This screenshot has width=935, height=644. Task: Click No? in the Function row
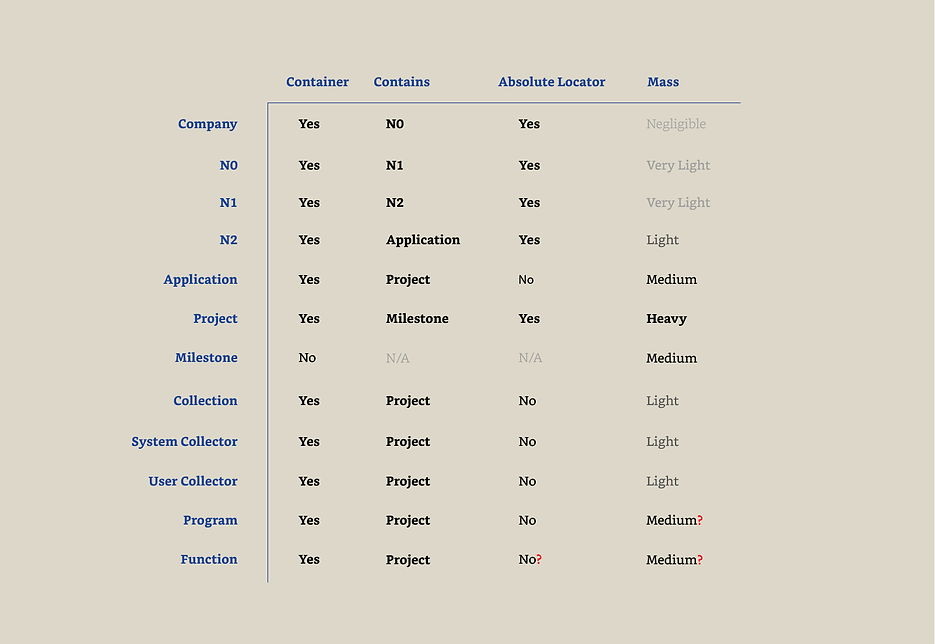click(530, 559)
